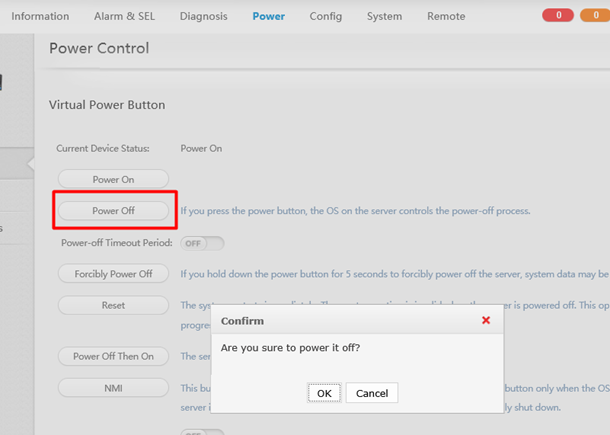Click the Power On button
The image size is (610, 435).
tap(113, 180)
